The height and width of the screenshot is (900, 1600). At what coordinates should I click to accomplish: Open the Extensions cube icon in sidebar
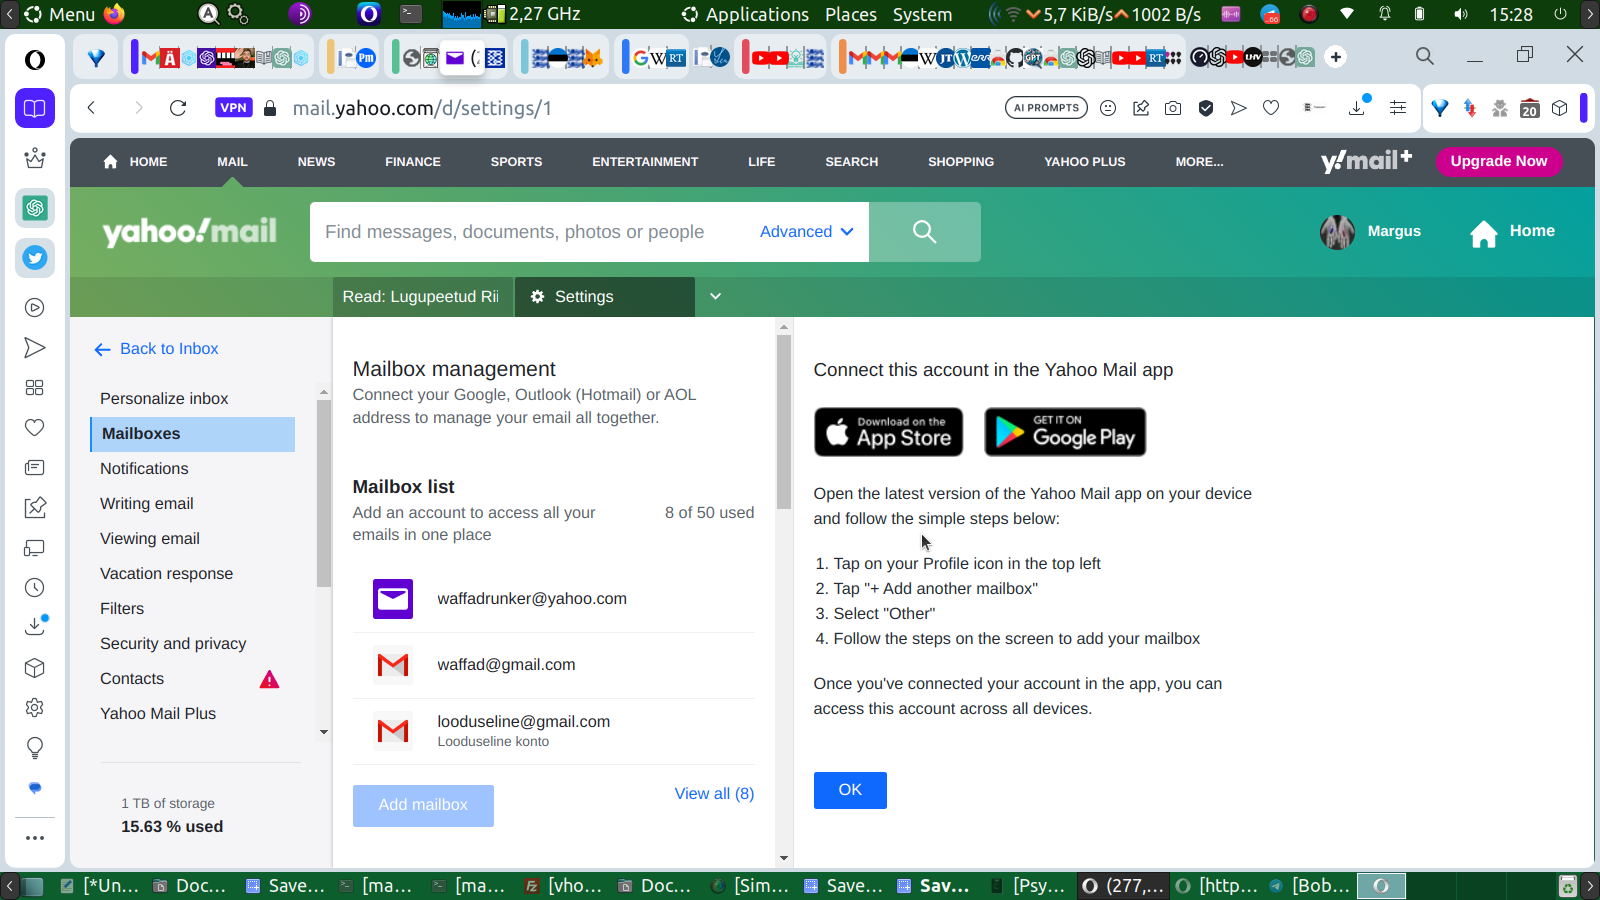coord(35,668)
